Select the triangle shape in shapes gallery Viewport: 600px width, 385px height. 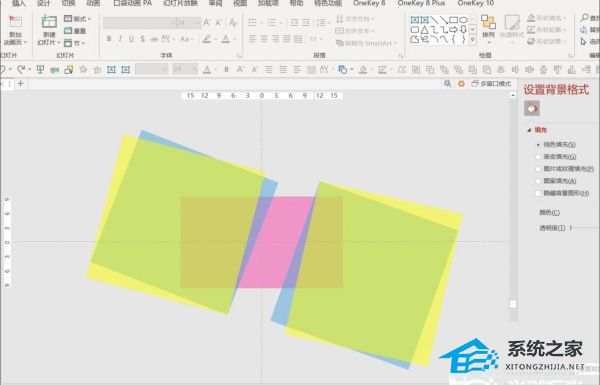(x=424, y=29)
